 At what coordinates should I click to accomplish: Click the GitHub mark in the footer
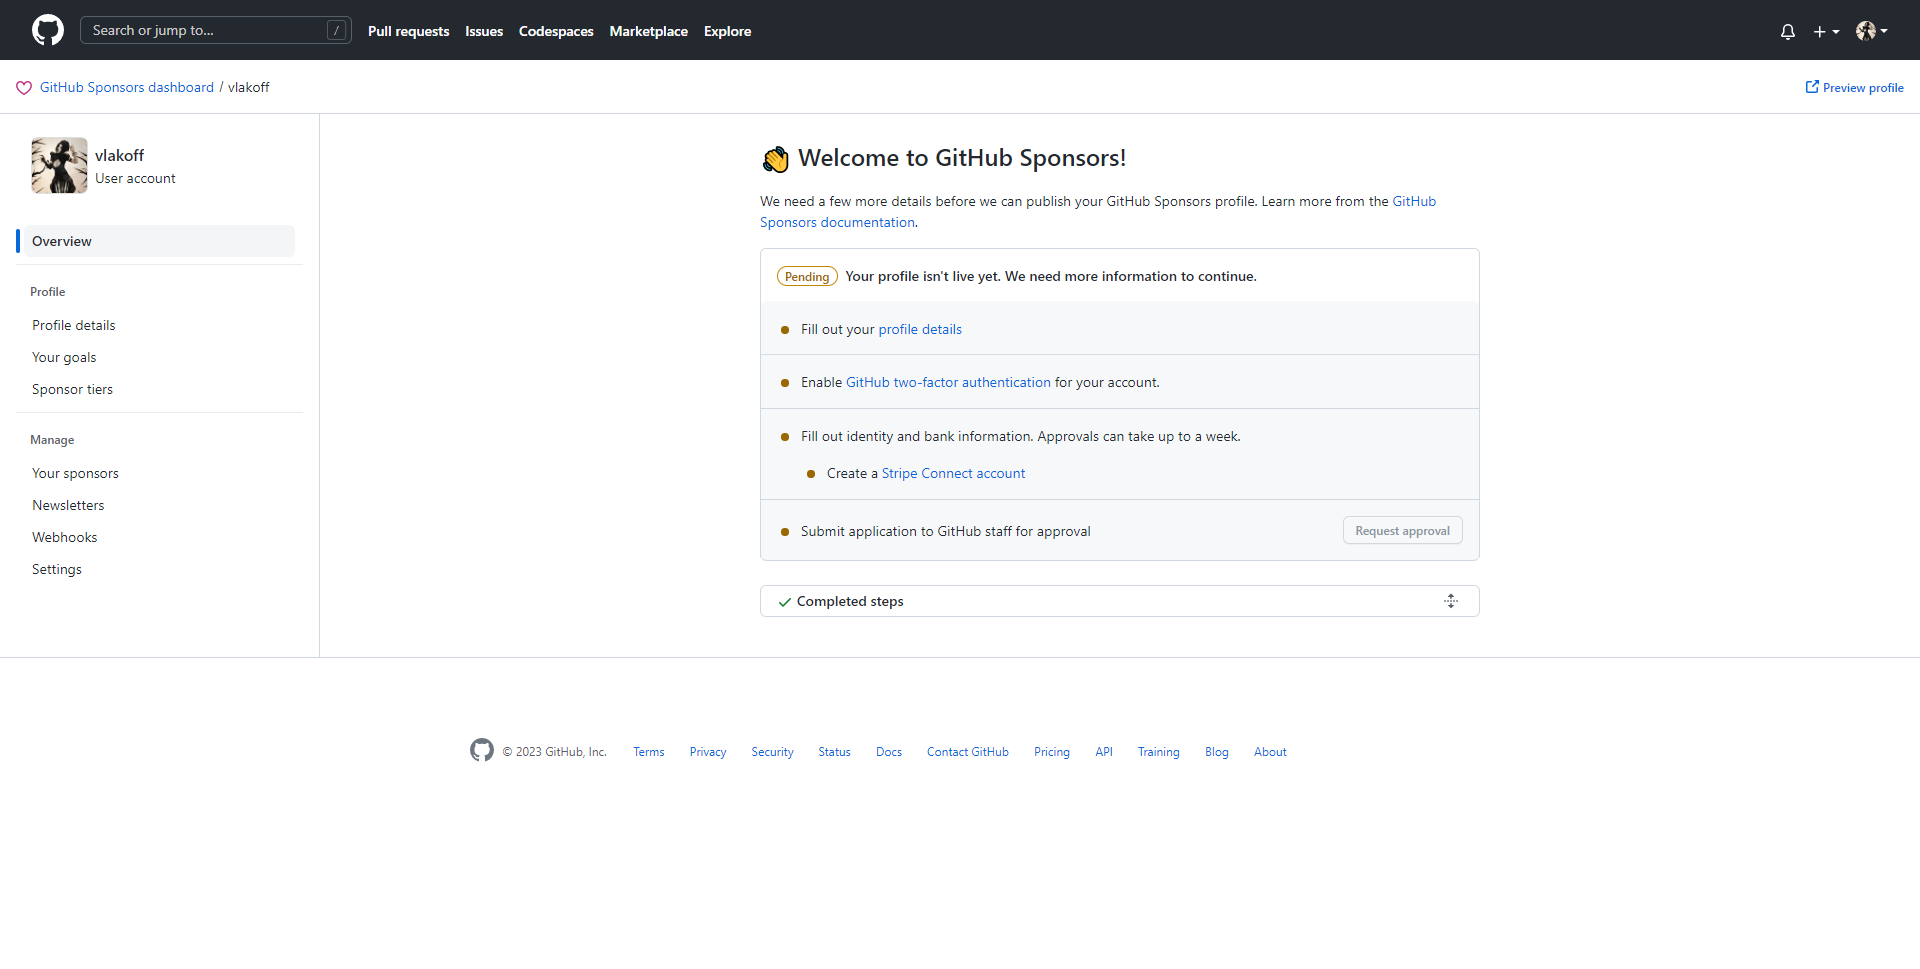[481, 750]
